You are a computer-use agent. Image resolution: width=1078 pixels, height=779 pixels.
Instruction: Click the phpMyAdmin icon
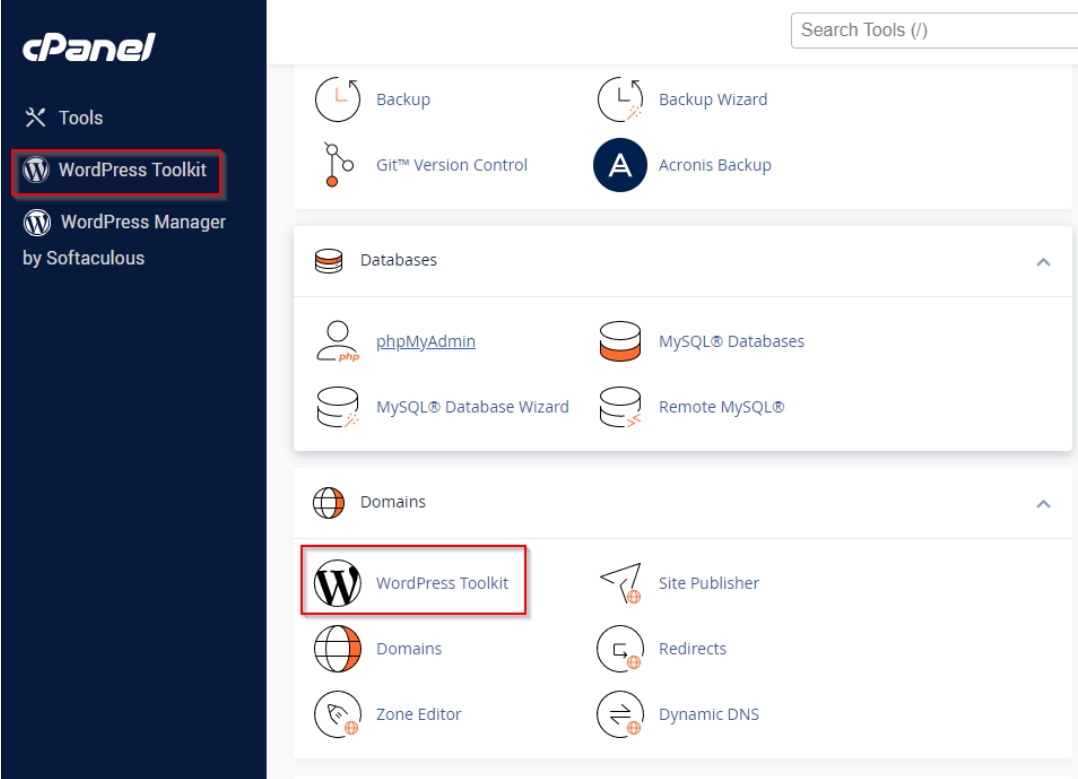(336, 342)
